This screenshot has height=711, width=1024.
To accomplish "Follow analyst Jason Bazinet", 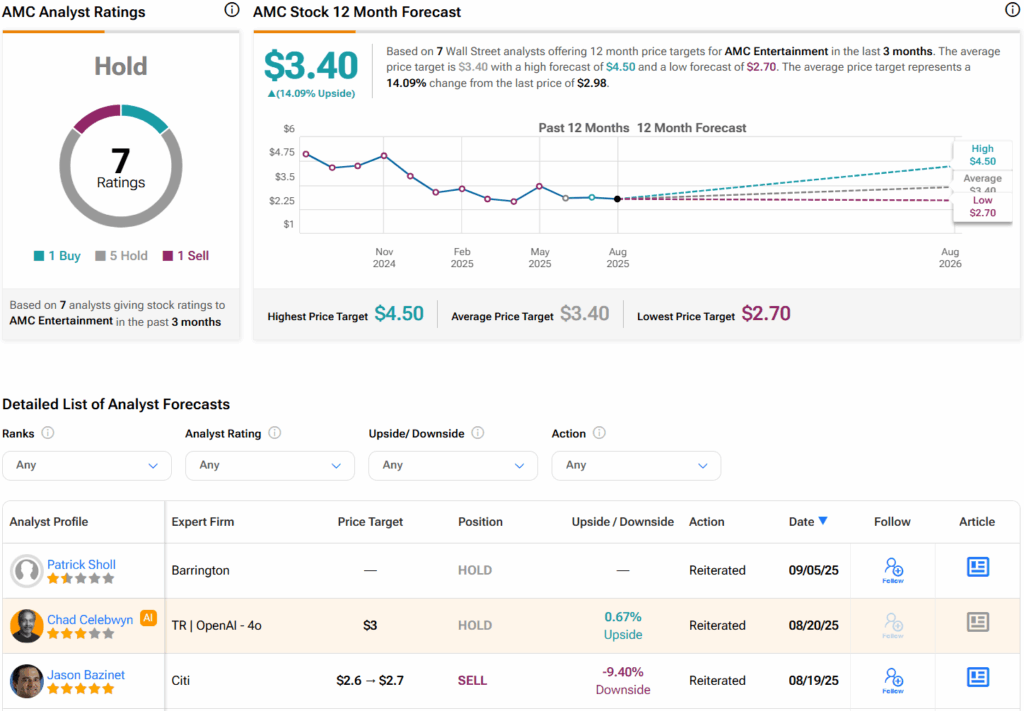I will click(x=893, y=680).
